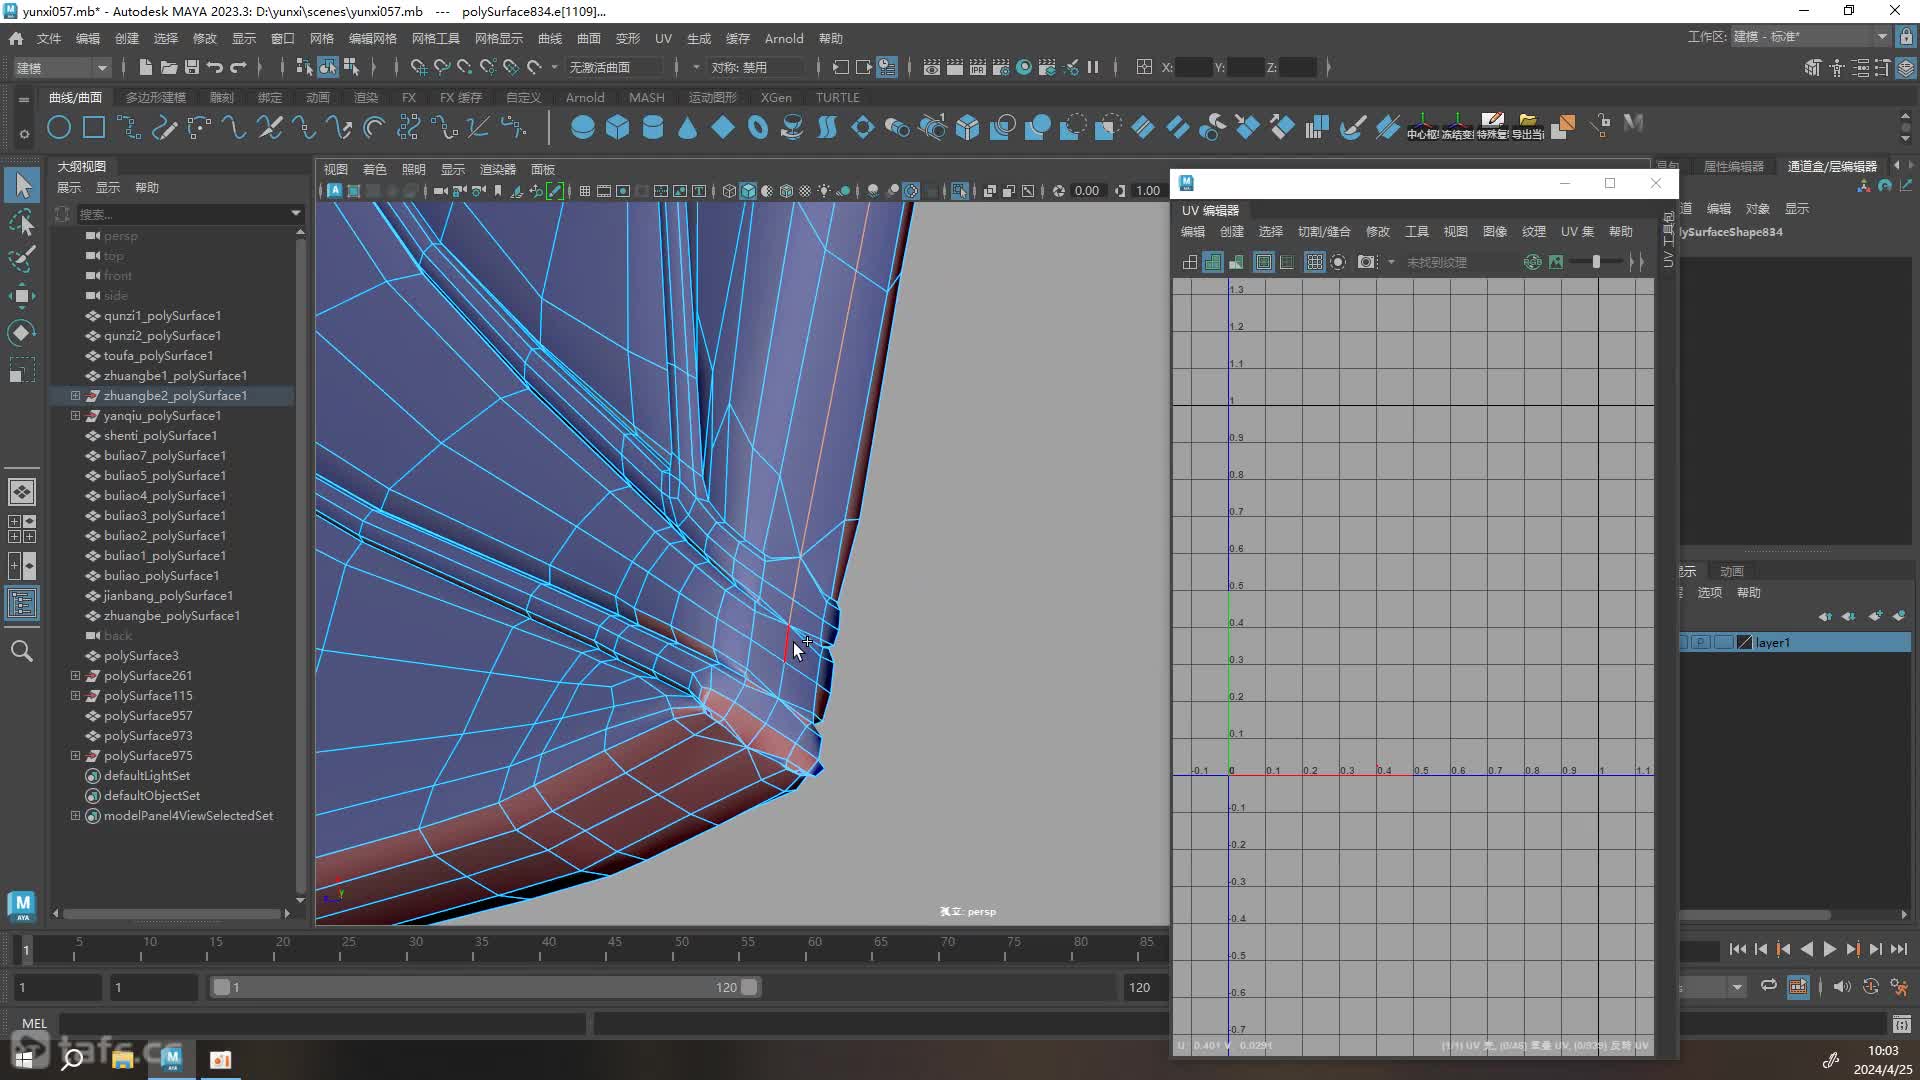
Task: Click the shelf settings gear icon
Action: [24, 132]
